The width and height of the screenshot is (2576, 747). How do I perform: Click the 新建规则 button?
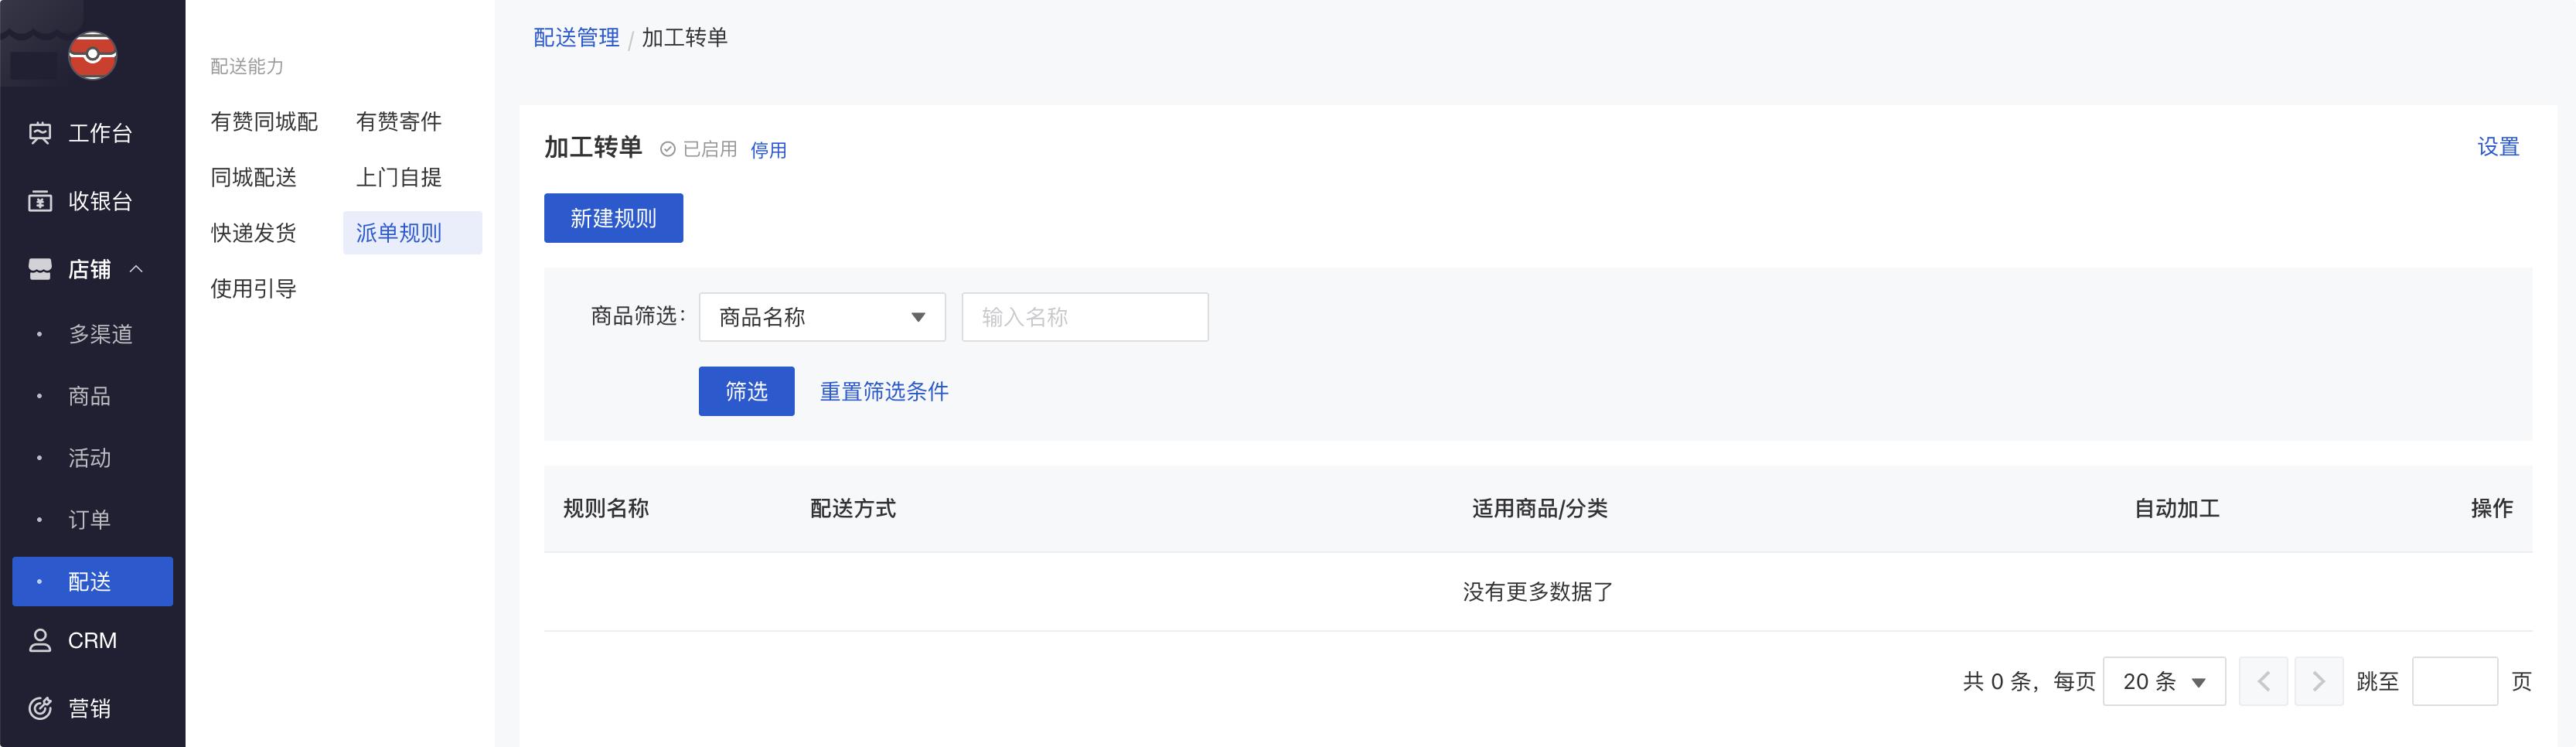[x=613, y=218]
